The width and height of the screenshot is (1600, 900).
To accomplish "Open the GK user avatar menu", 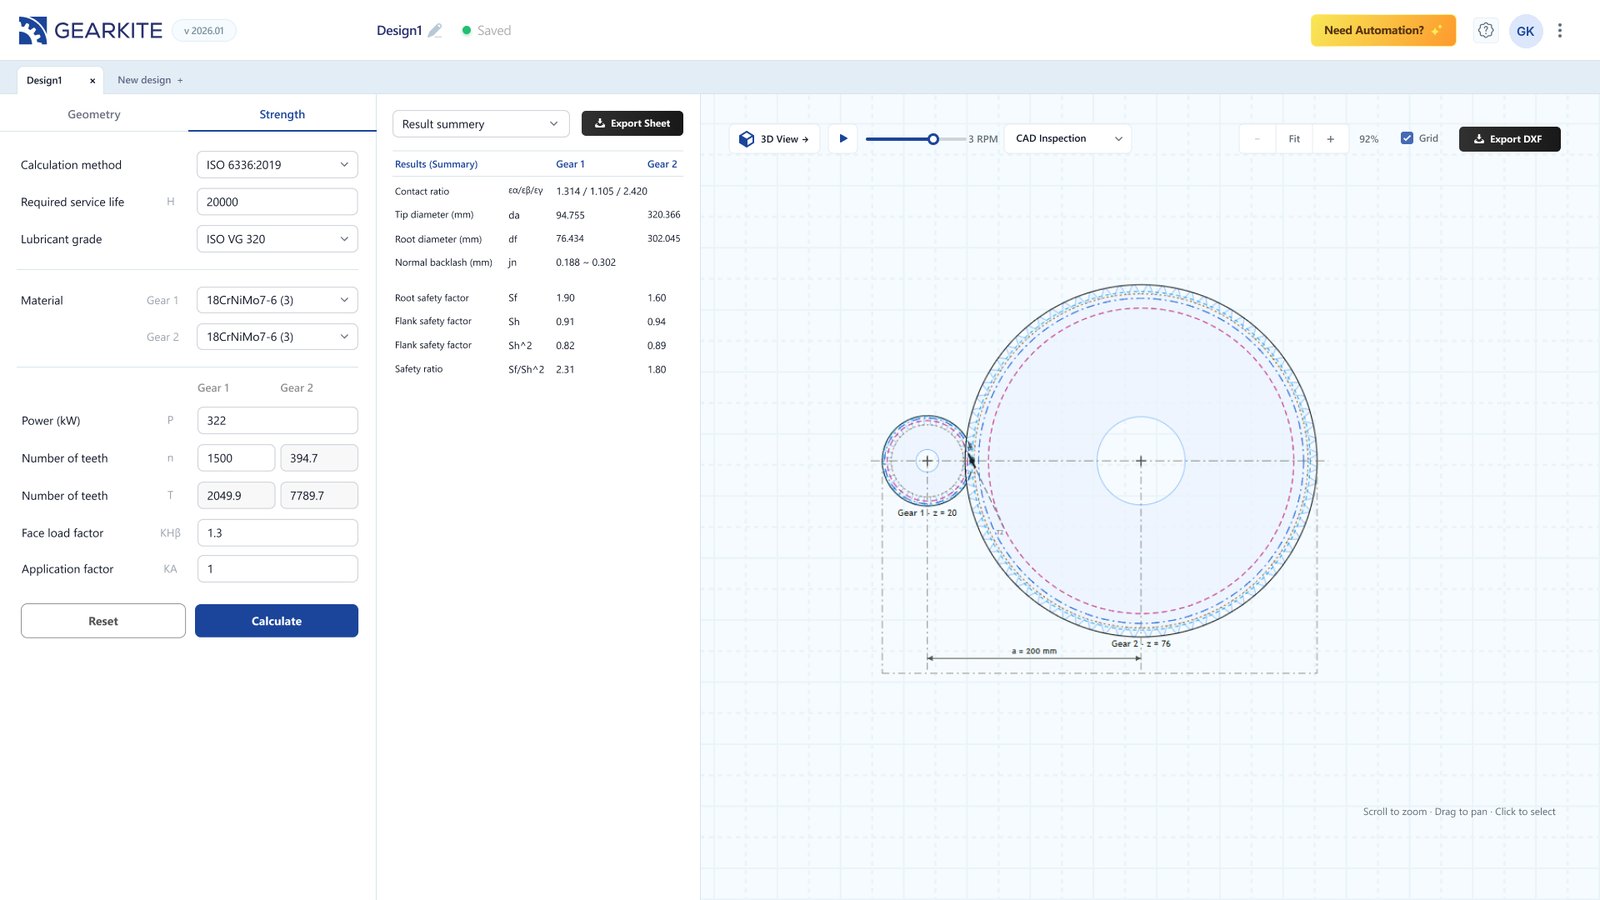I will coord(1525,31).
